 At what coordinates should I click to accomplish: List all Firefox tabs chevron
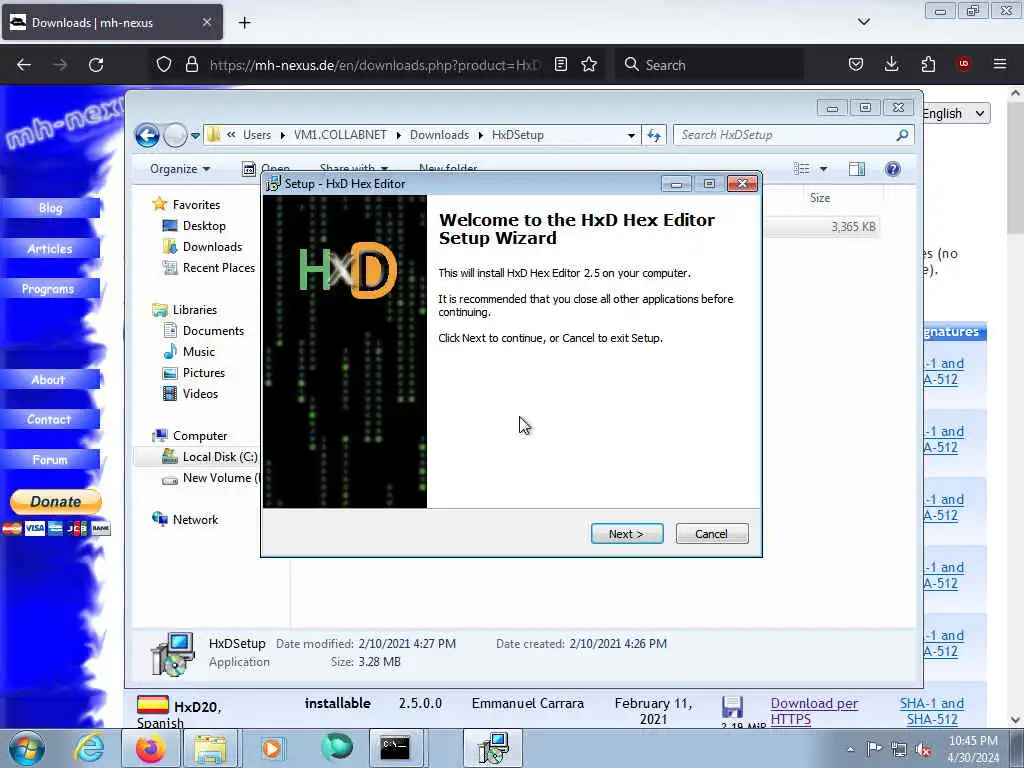864,22
